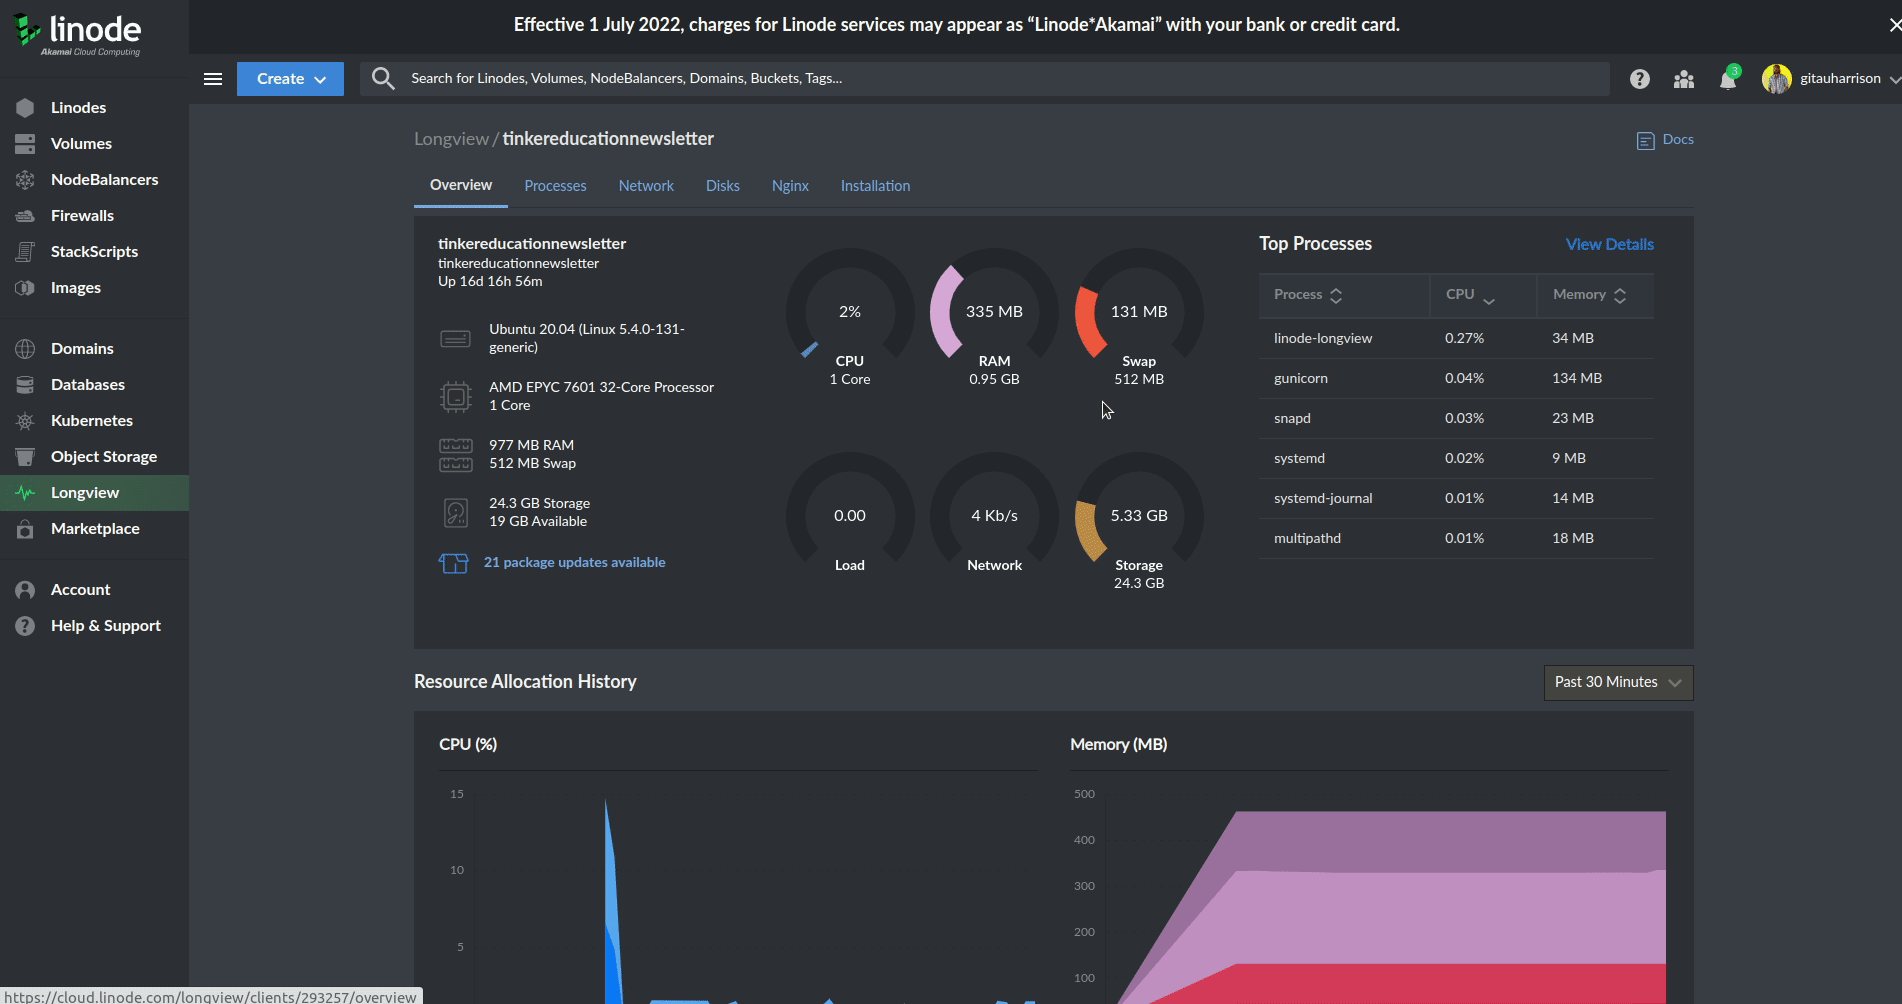Switch to the Disks tab

coord(723,186)
